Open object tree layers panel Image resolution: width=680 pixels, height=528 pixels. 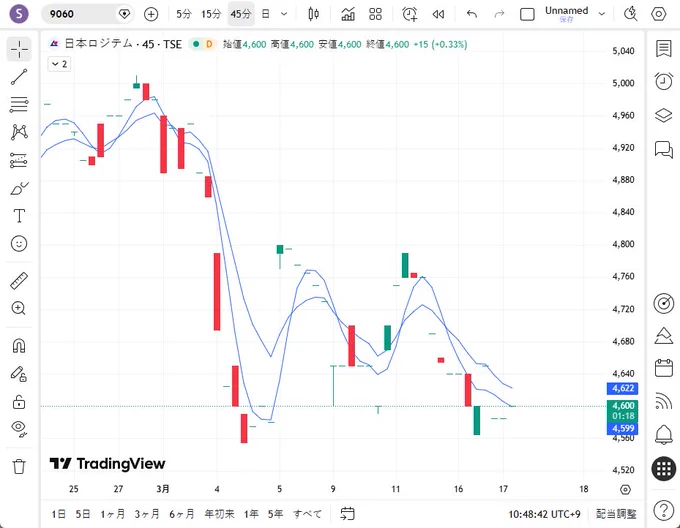664,115
